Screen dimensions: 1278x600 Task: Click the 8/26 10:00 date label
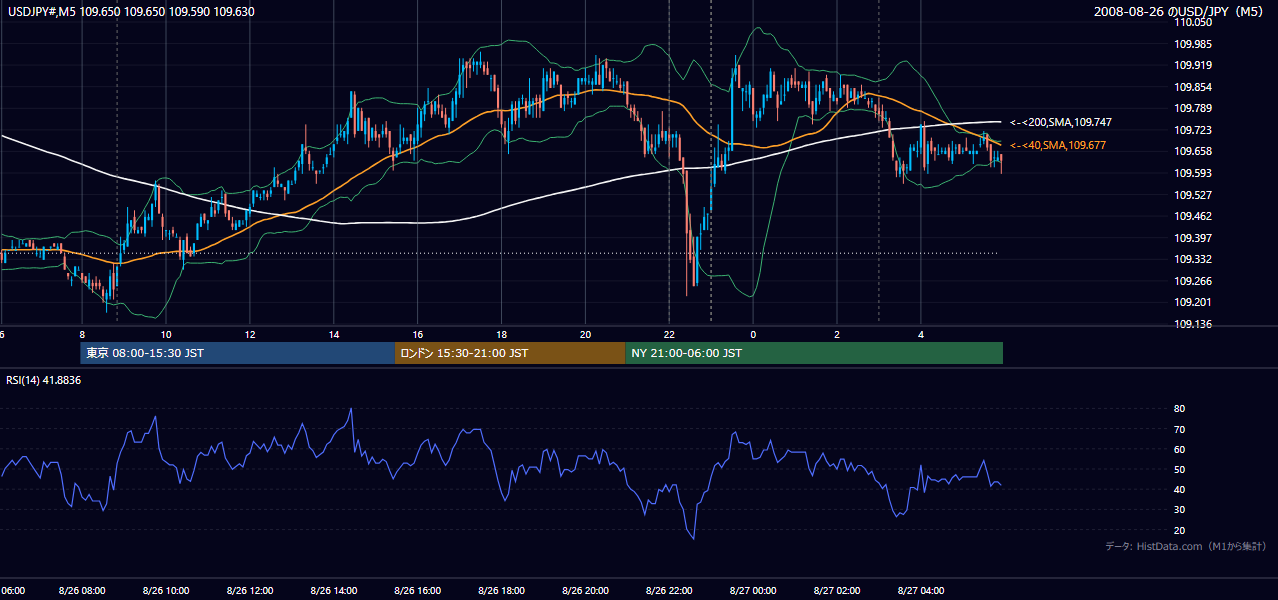click(x=167, y=591)
